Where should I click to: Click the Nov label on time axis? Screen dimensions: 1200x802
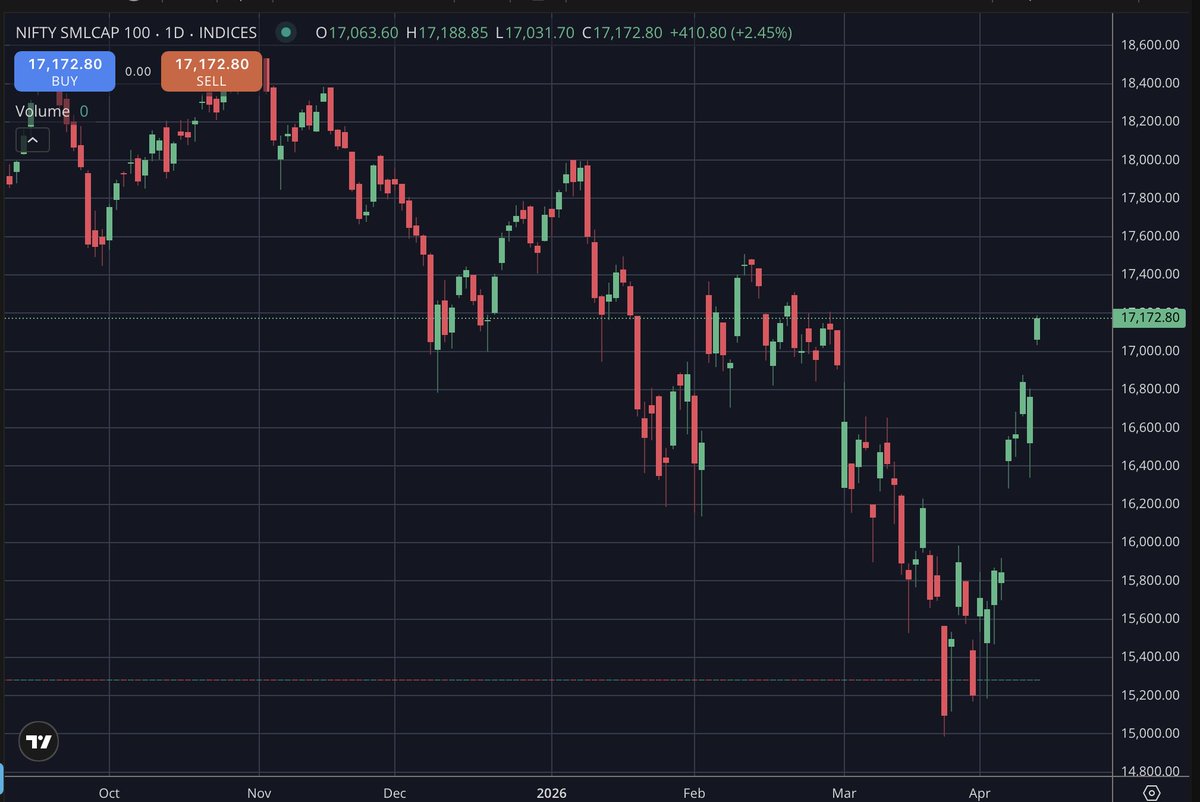point(259,793)
